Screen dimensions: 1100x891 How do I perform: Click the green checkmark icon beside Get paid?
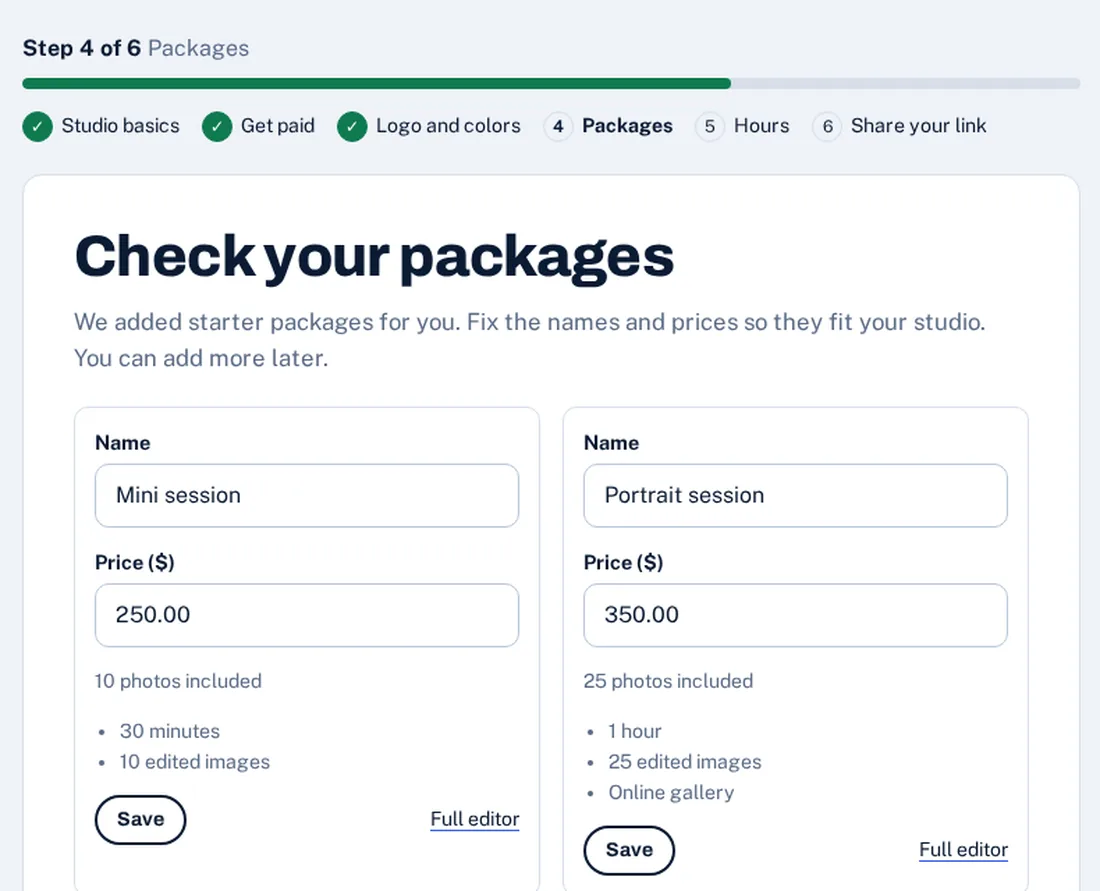(x=217, y=127)
